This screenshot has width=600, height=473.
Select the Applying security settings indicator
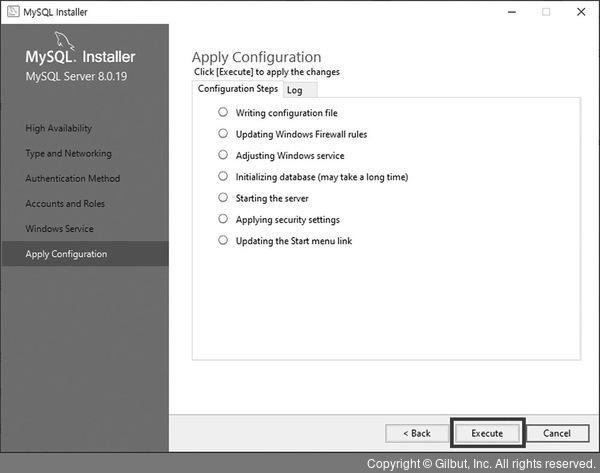(x=223, y=219)
